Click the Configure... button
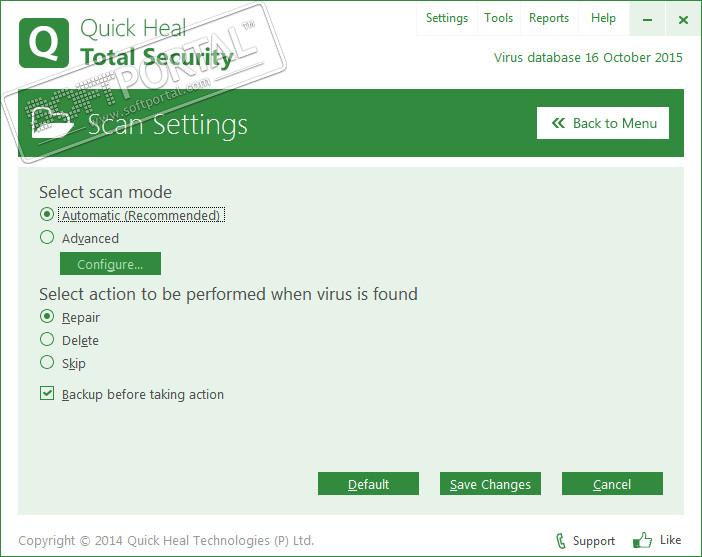The height and width of the screenshot is (557, 702). coord(110,264)
